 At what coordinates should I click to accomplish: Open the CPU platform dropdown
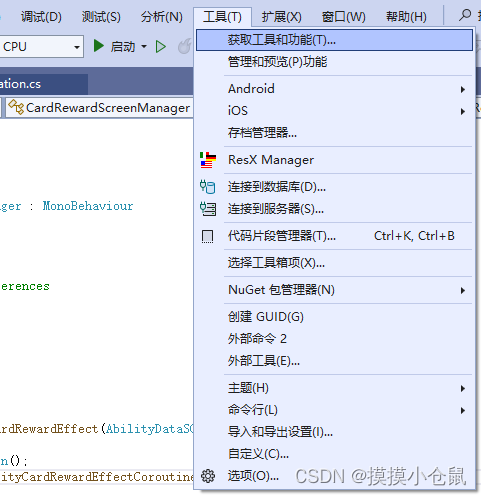coord(77,47)
